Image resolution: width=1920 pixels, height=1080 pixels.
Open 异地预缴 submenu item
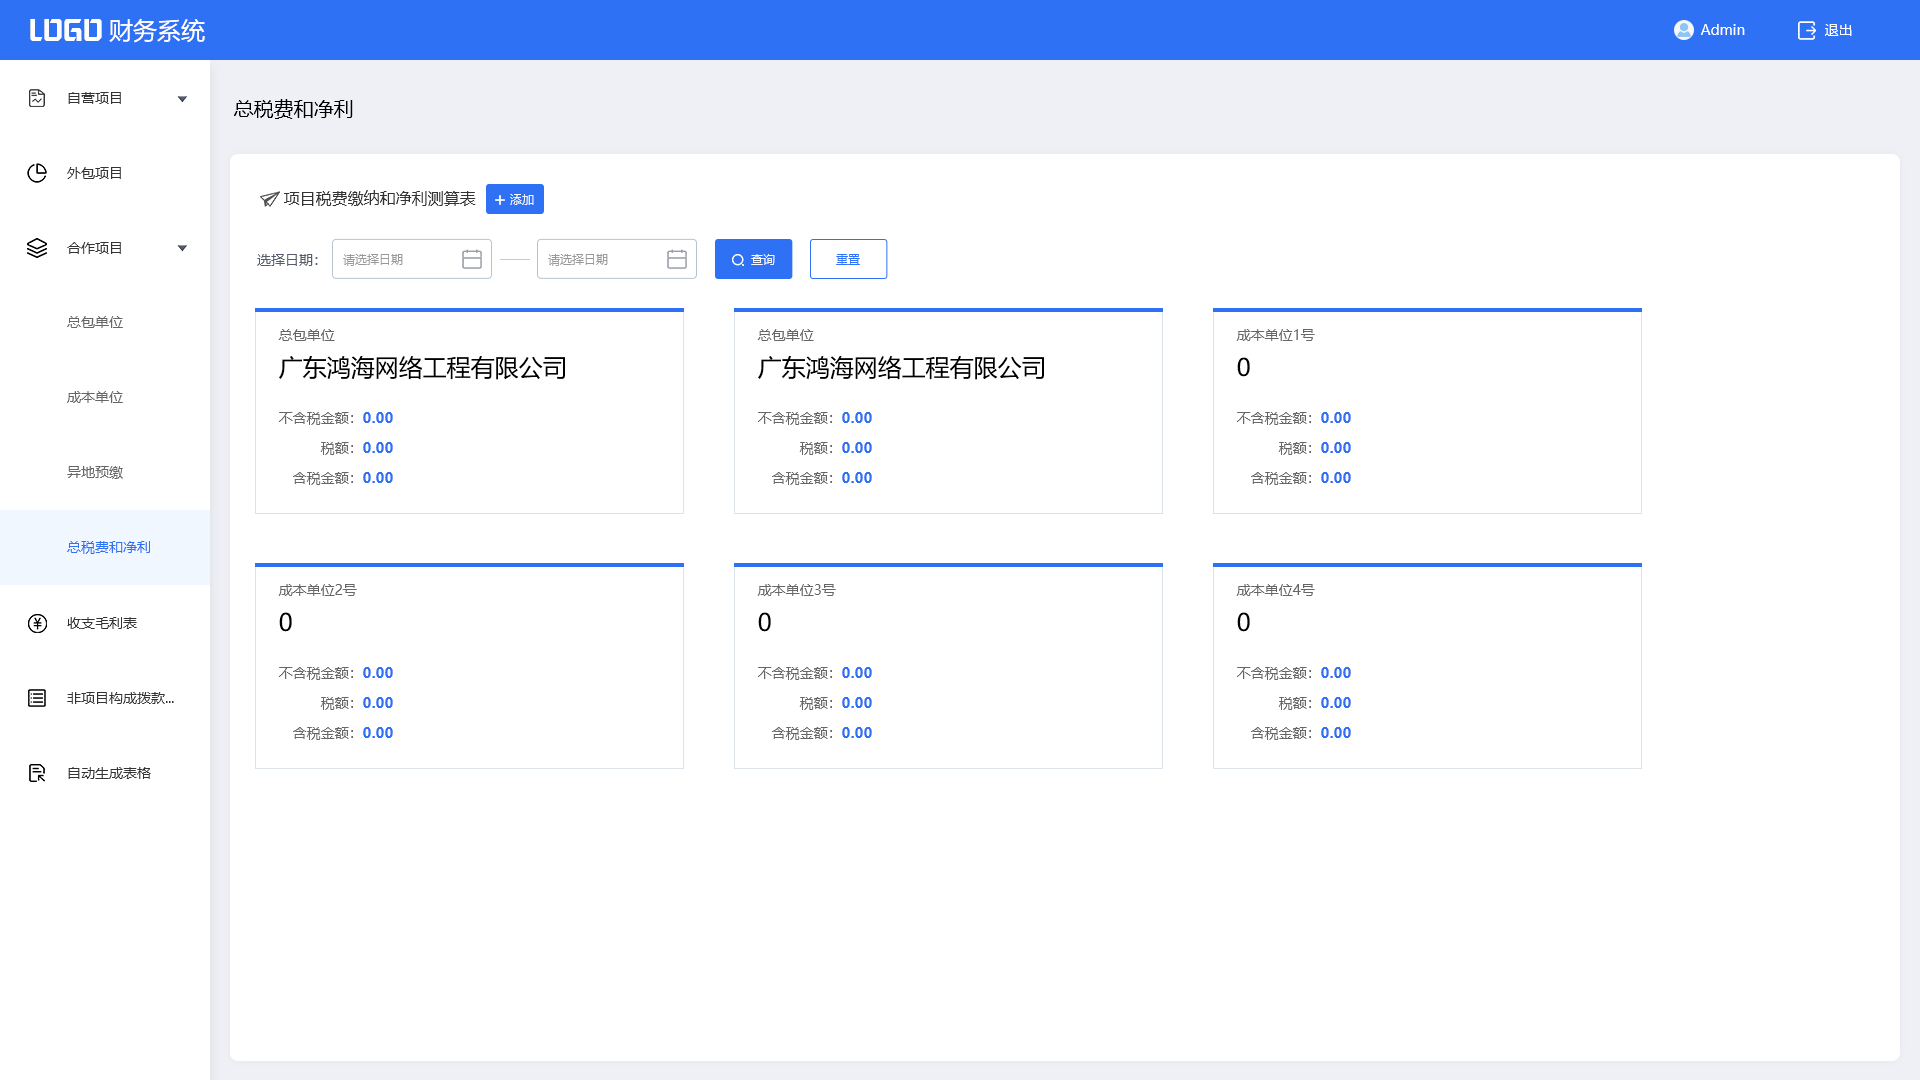point(95,472)
